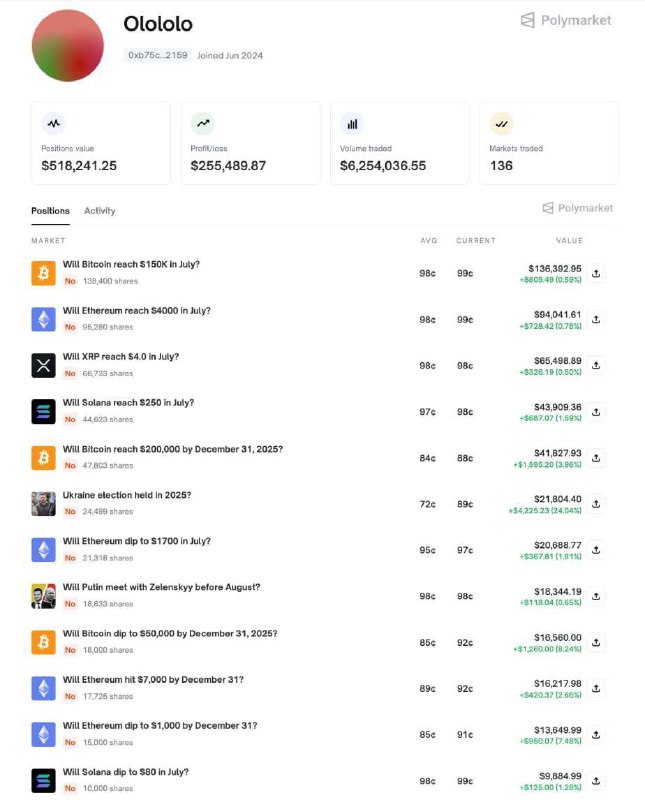Click the XRP market logo icon
The width and height of the screenshot is (645, 800).
tap(43, 365)
